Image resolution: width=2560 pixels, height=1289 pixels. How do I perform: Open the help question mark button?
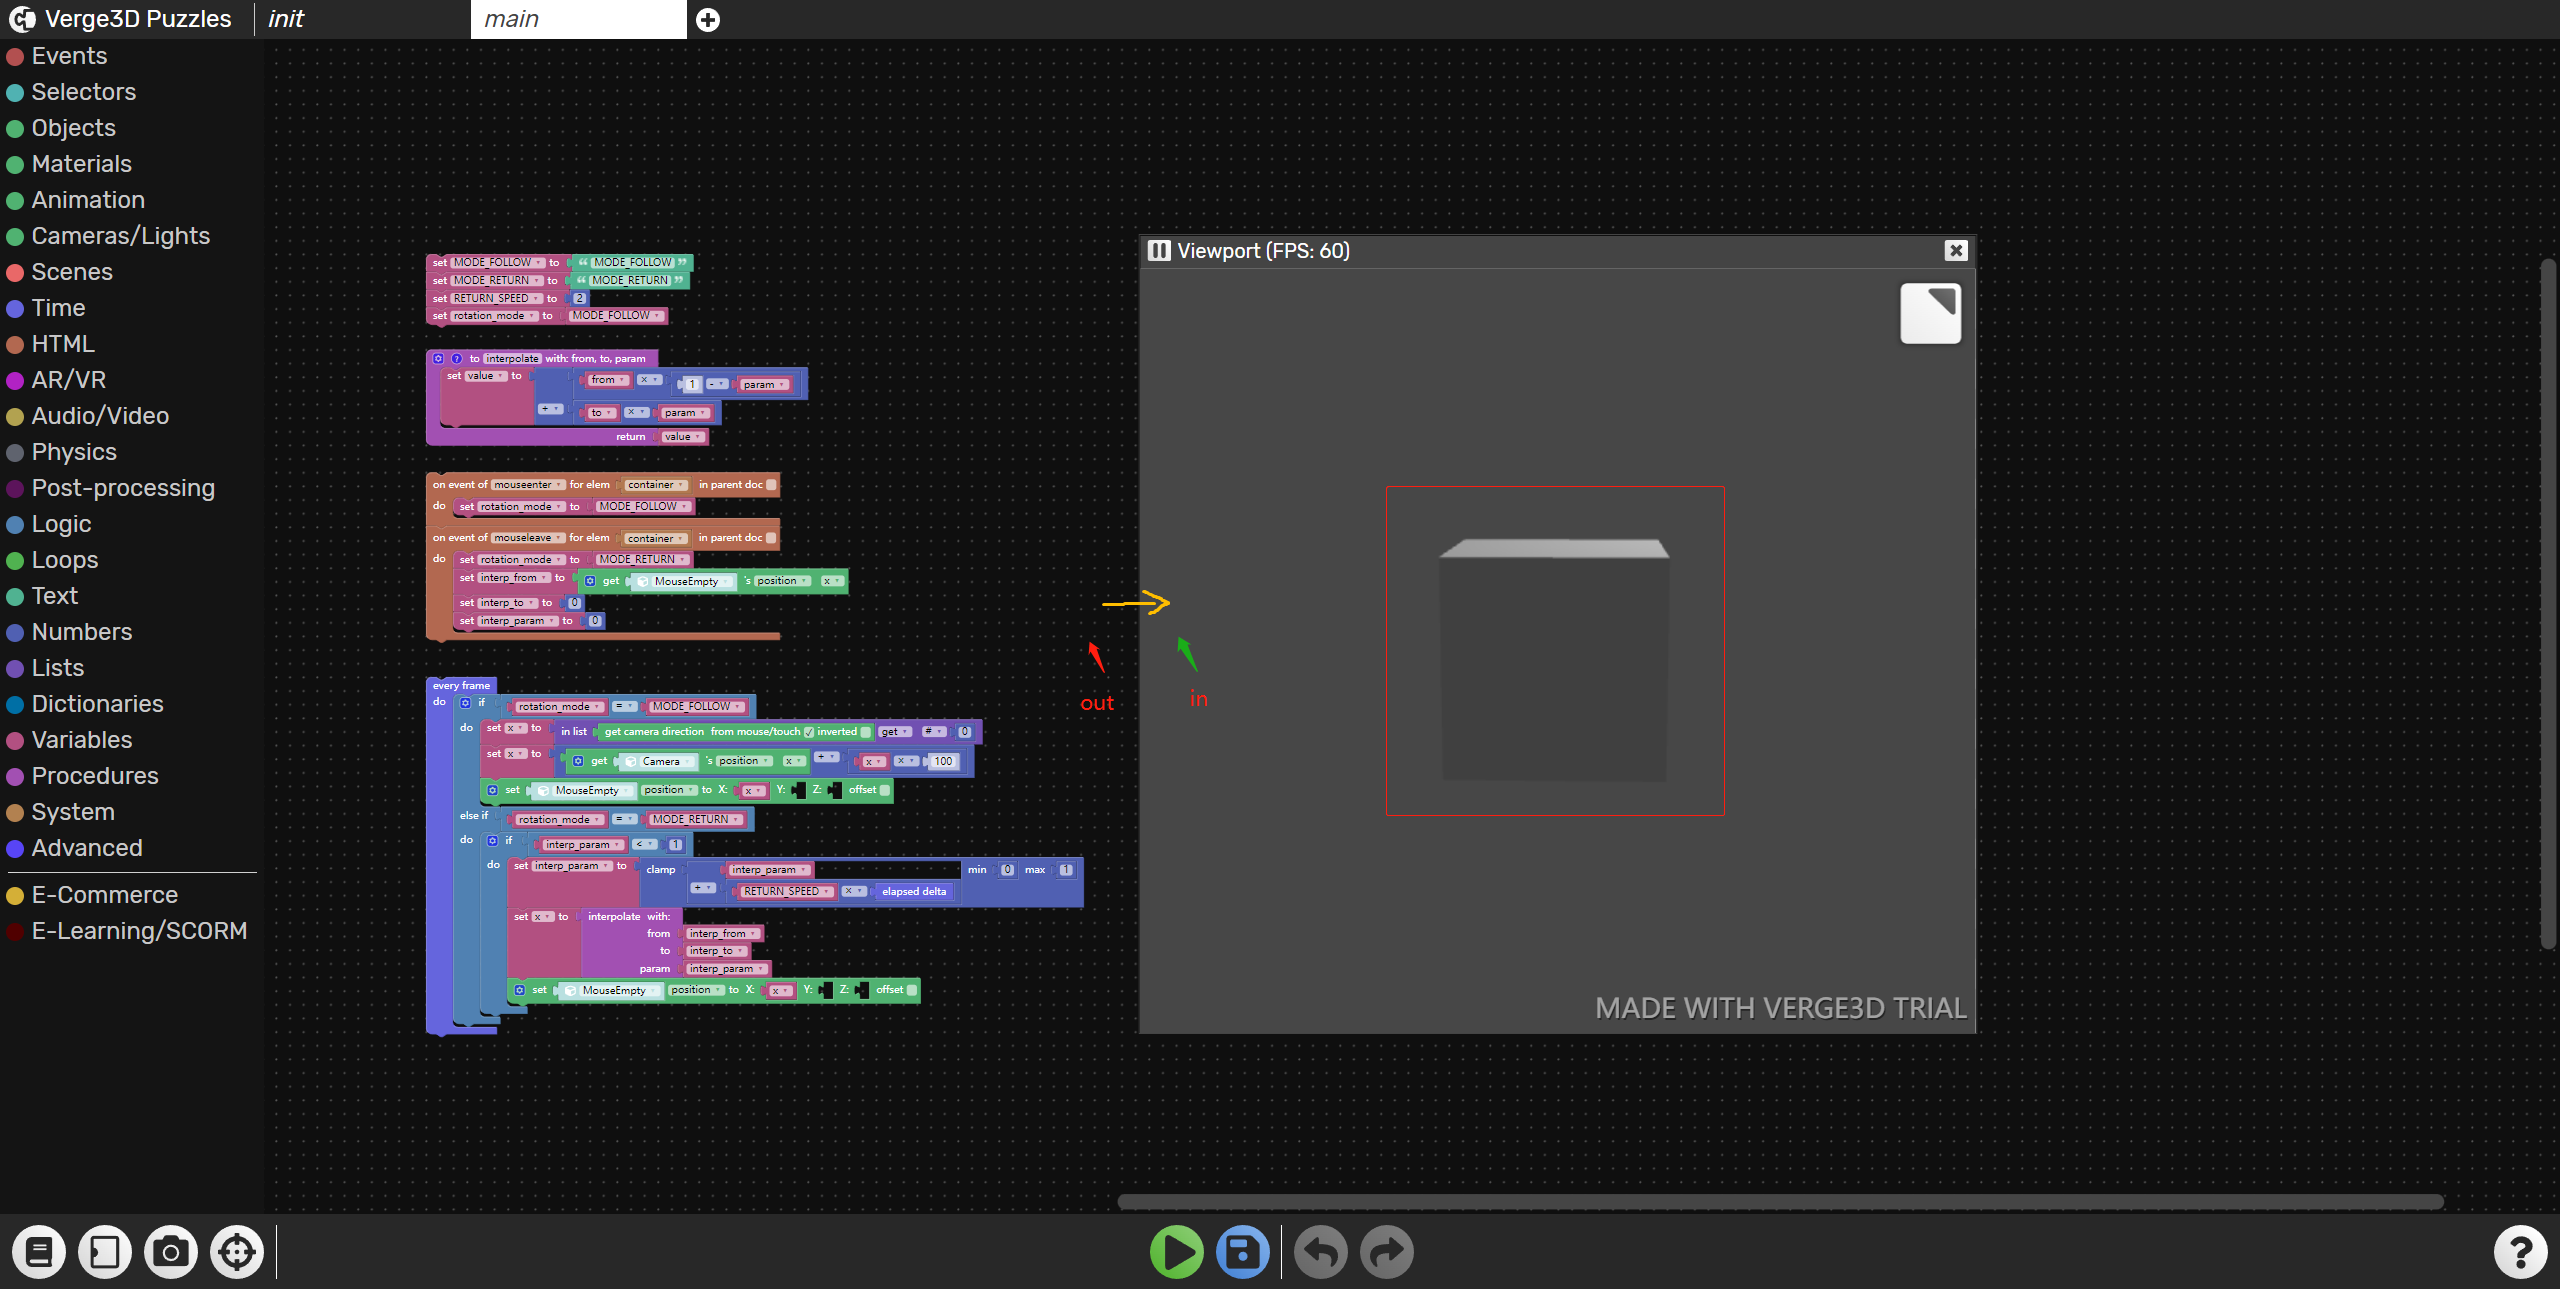click(2521, 1252)
